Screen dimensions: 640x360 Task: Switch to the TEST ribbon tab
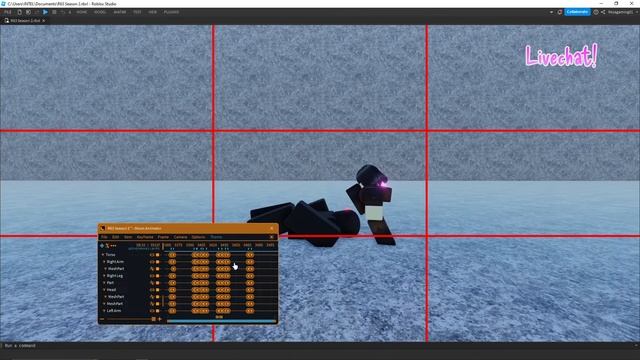point(137,12)
